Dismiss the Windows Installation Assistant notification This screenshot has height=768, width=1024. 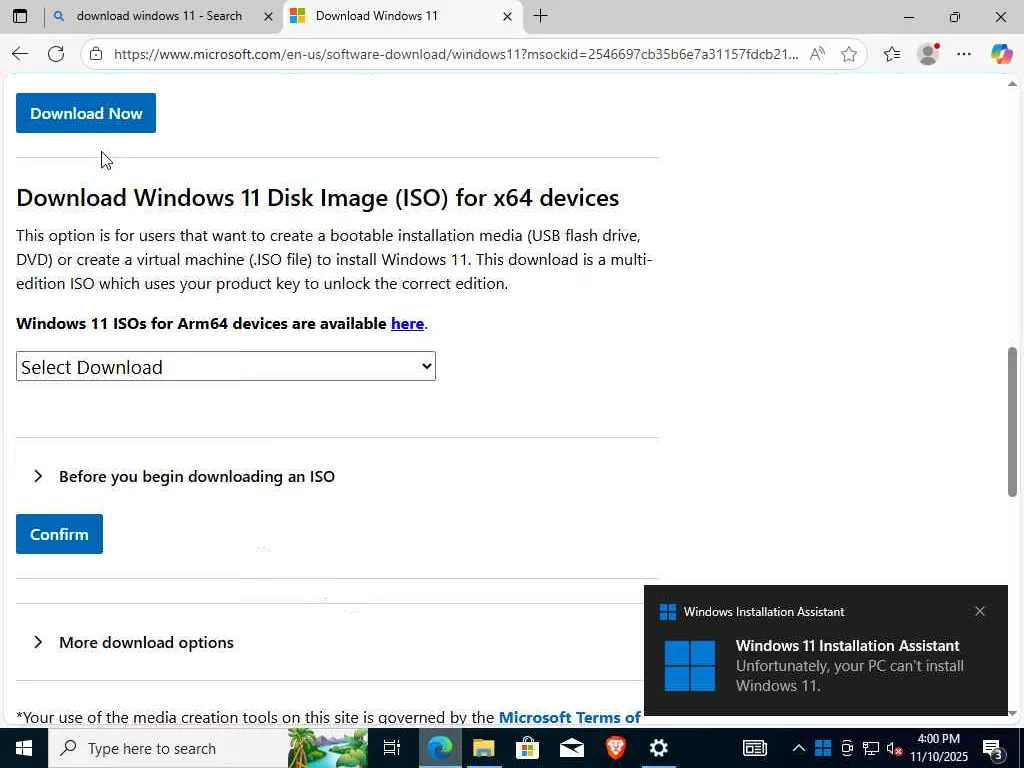pyautogui.click(x=979, y=611)
